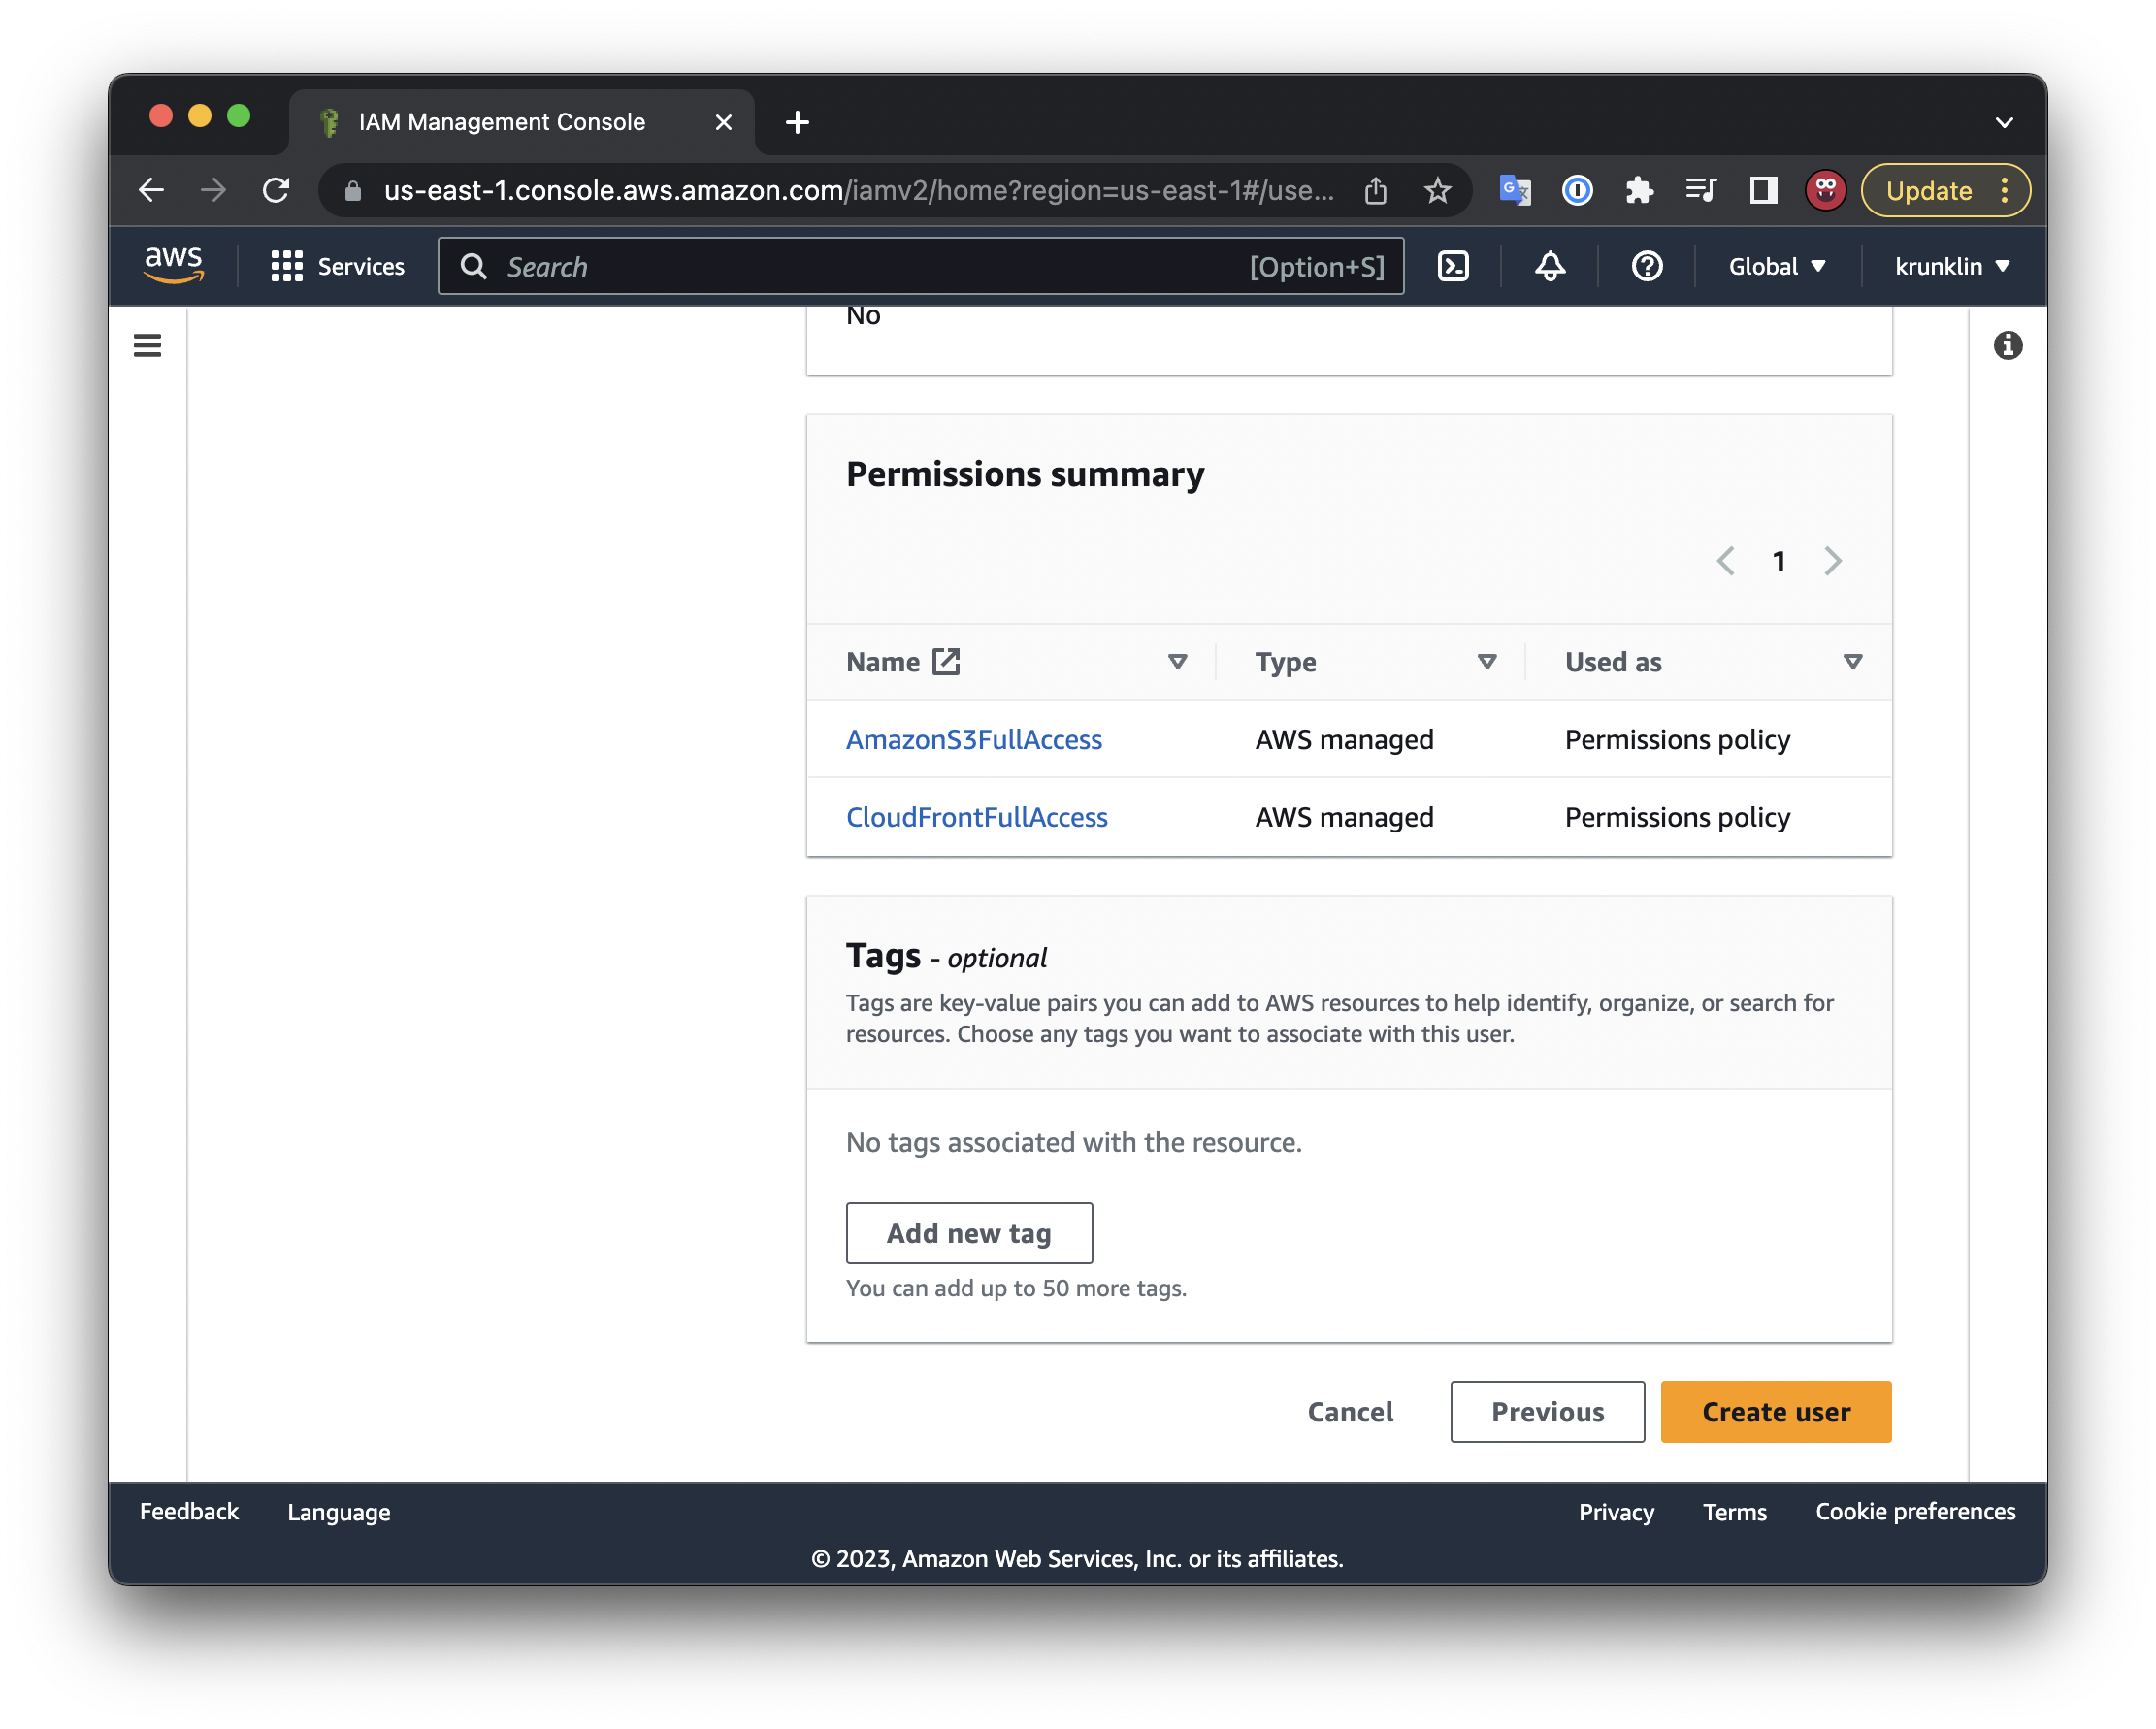Open the Services grid menu
This screenshot has width=2156, height=1729.
(337, 266)
